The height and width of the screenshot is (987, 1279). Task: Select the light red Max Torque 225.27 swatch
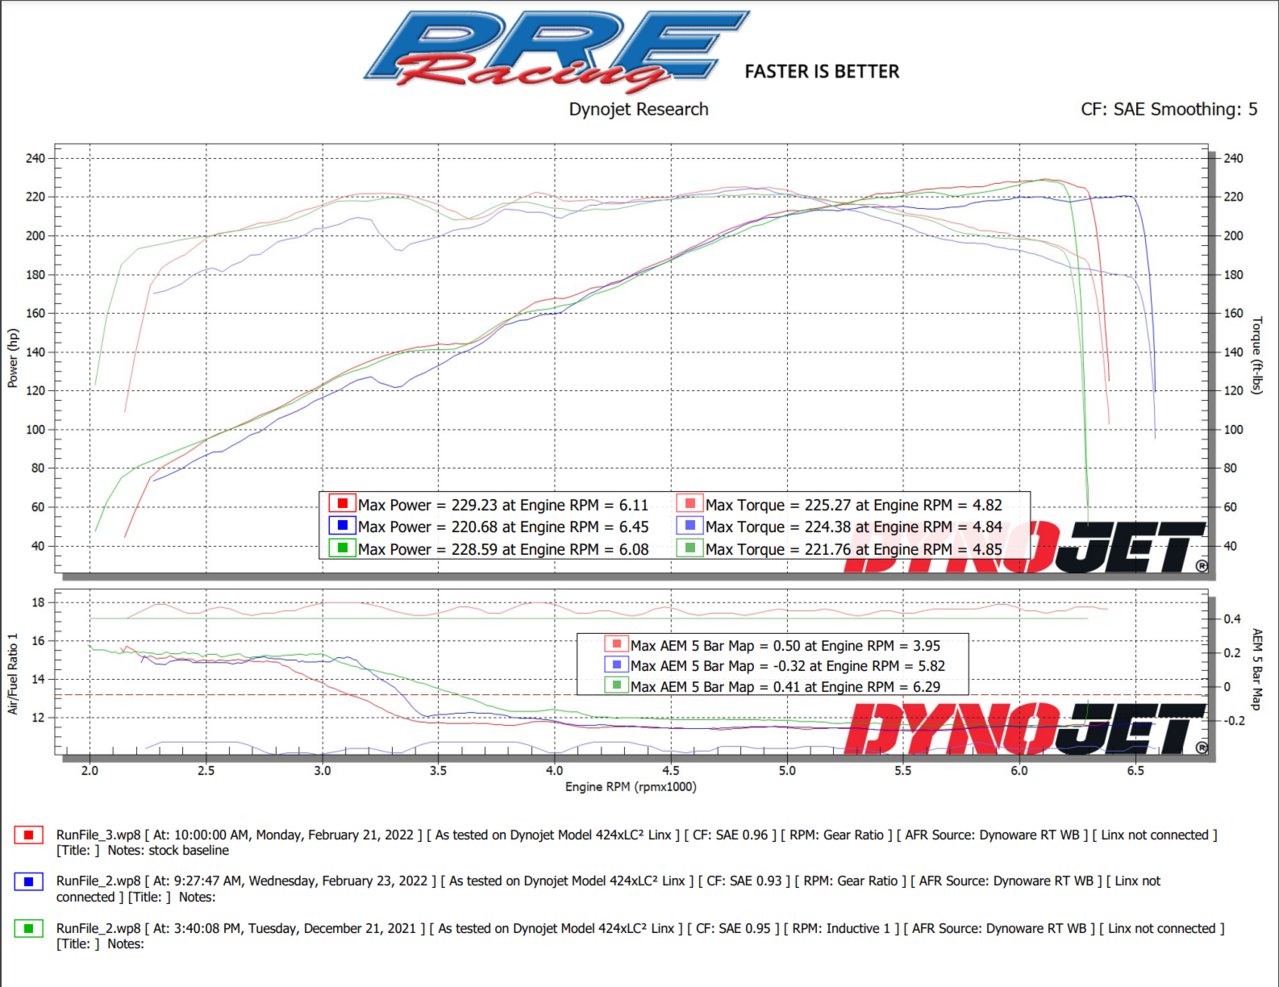tap(690, 504)
